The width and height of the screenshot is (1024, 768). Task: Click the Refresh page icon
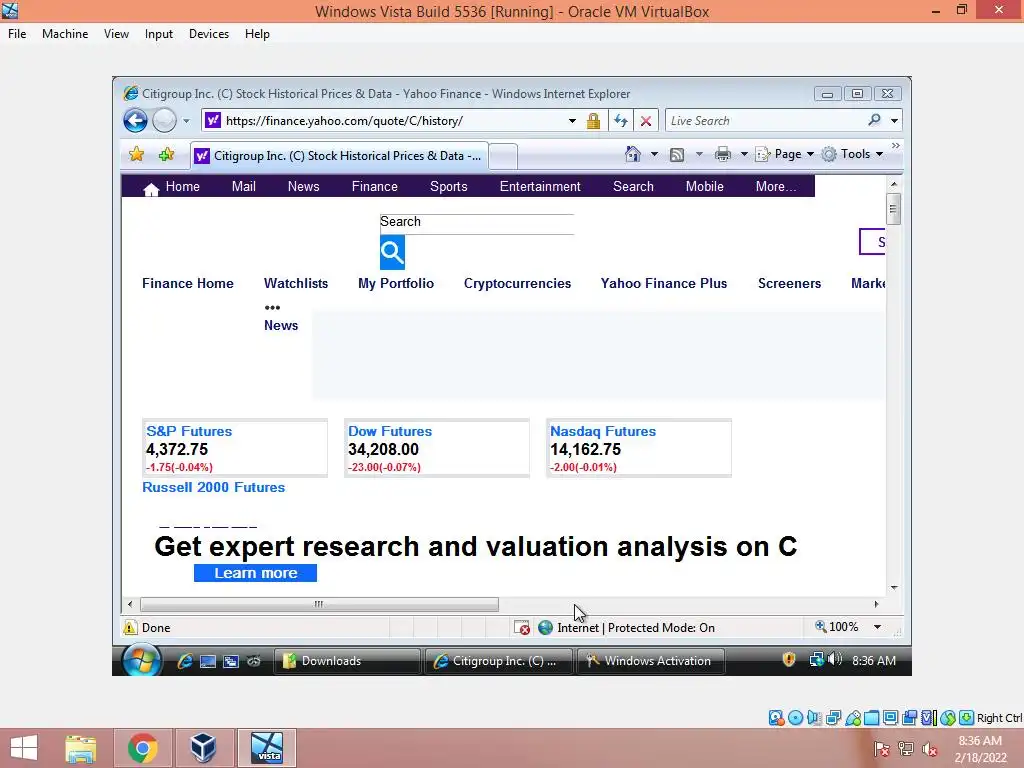(620, 121)
